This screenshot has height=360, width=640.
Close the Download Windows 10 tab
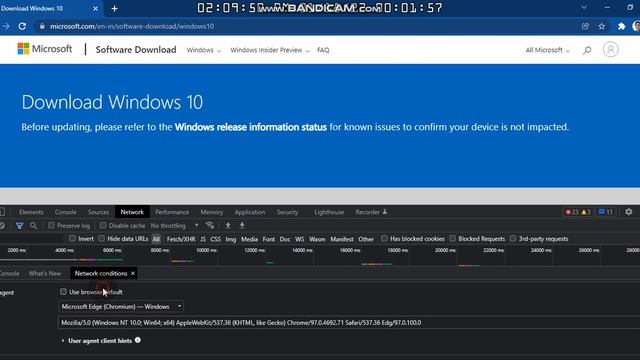click(95, 9)
